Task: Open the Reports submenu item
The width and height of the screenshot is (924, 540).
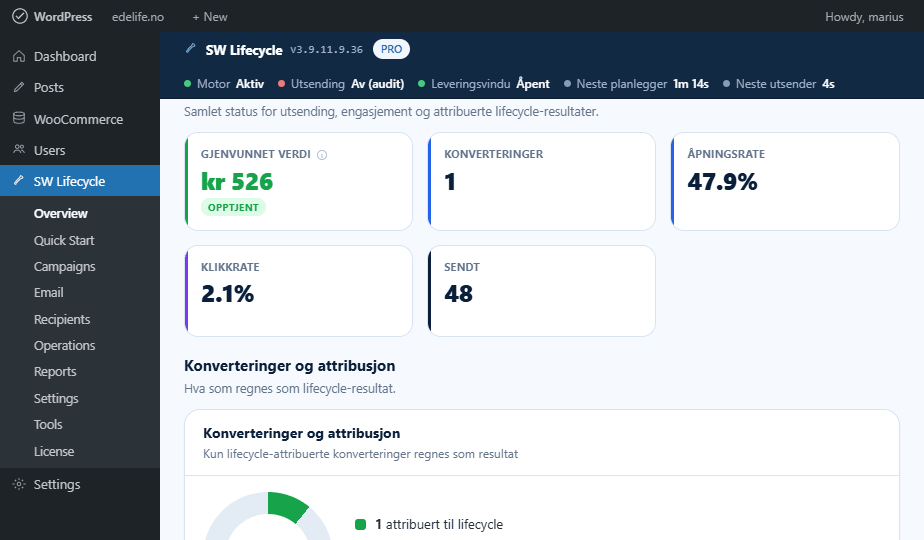Action: [55, 371]
